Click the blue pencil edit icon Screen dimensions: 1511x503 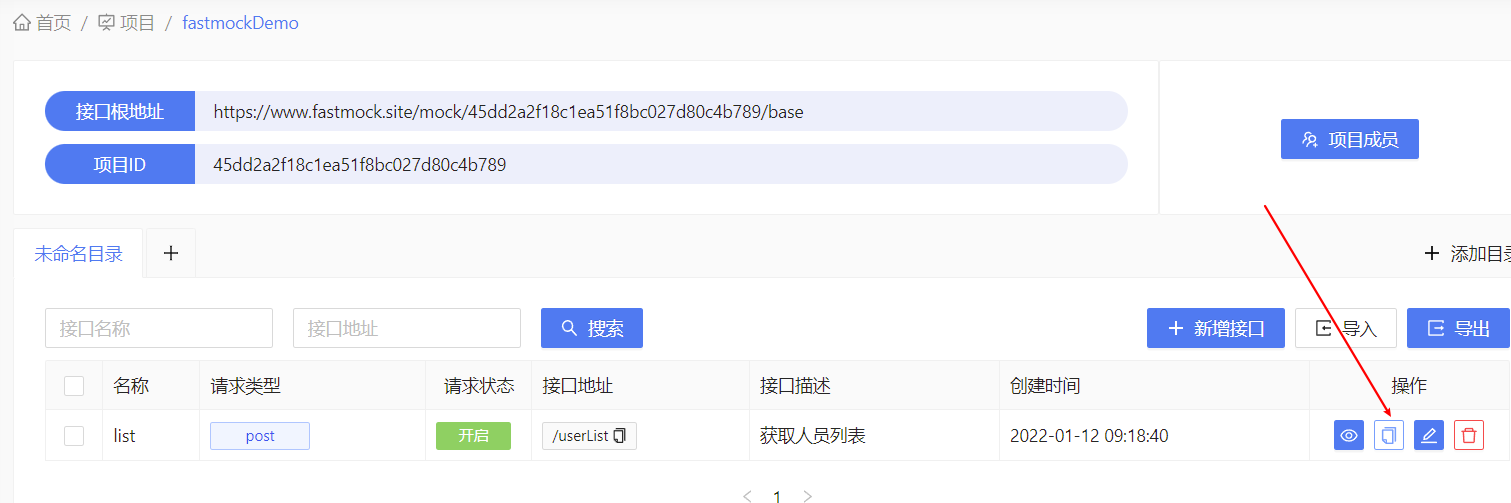(x=1429, y=435)
